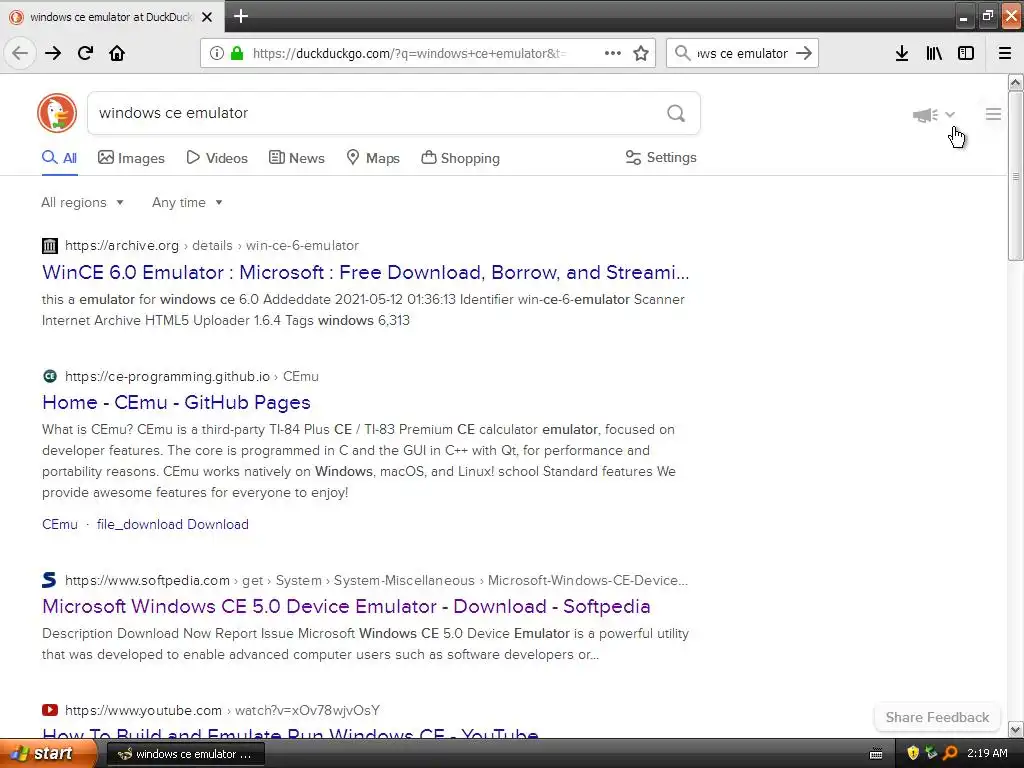Screen dimensions: 1024x768
Task: Click the keyboard icon in the taskbar
Action: tap(876, 754)
